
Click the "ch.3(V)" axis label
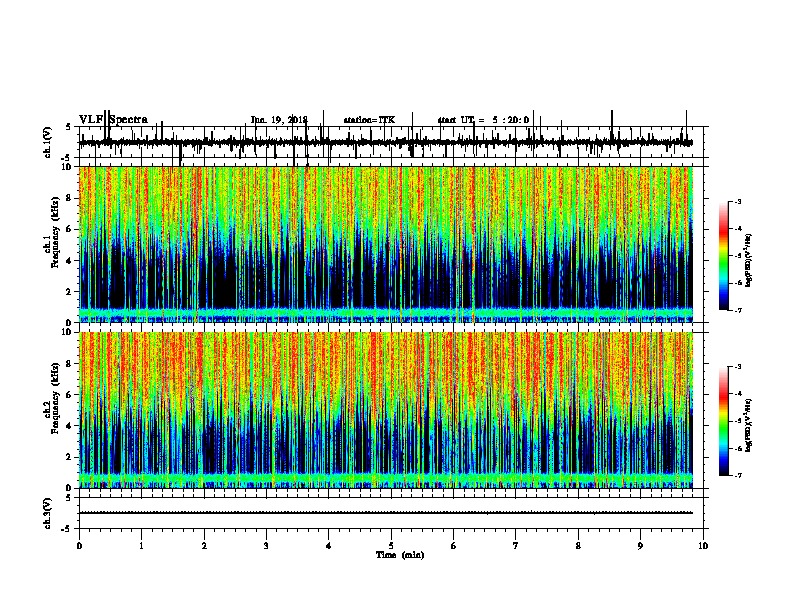(x=48, y=513)
